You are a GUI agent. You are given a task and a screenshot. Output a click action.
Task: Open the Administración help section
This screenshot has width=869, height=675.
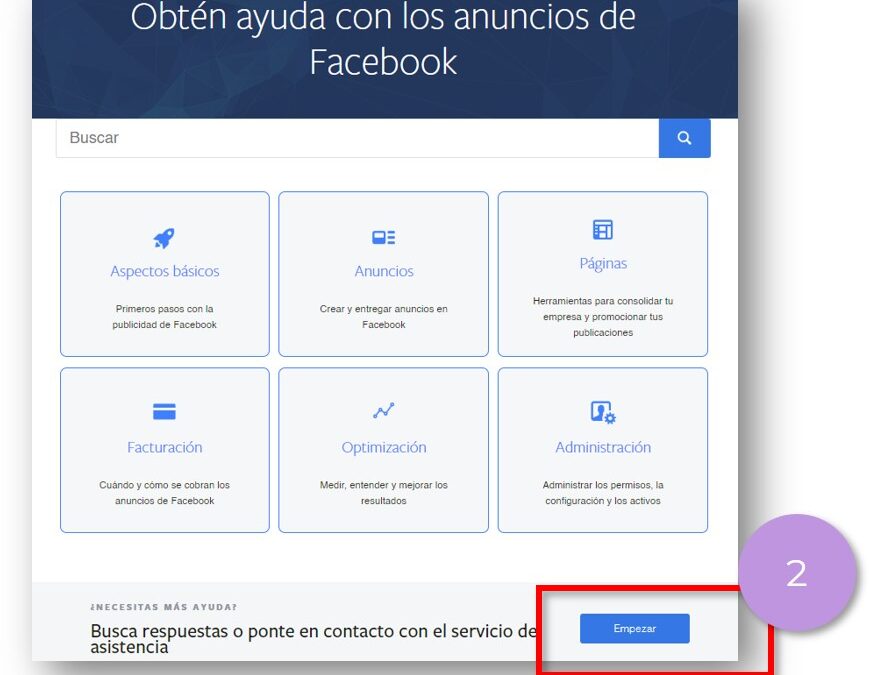[603, 447]
